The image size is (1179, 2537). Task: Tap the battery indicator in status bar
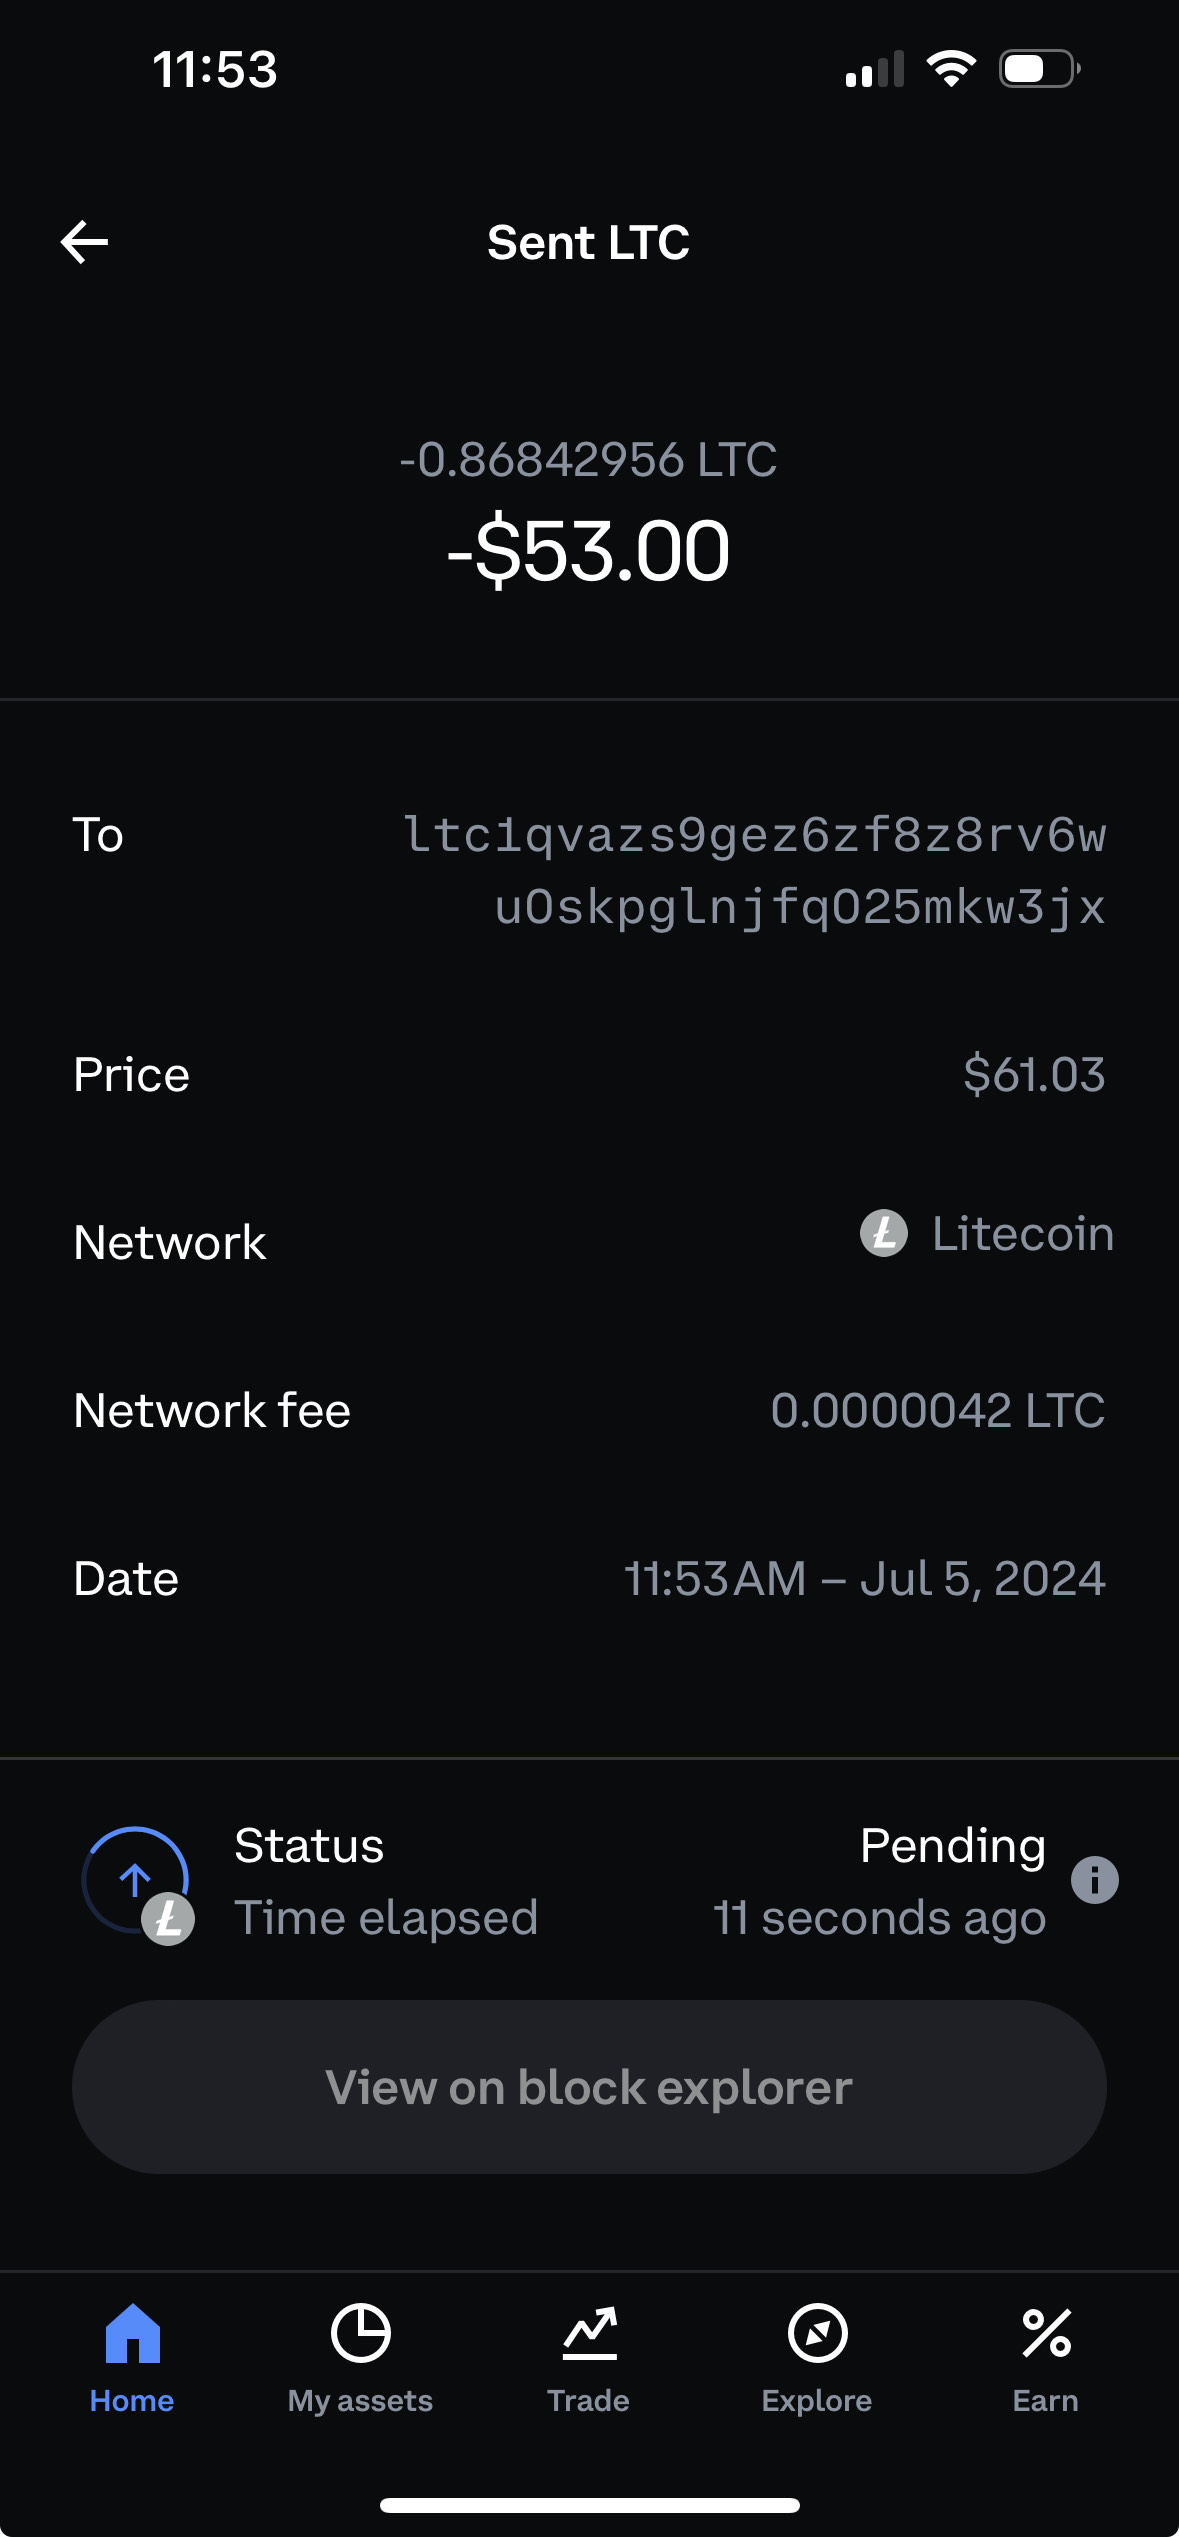click(x=1040, y=69)
